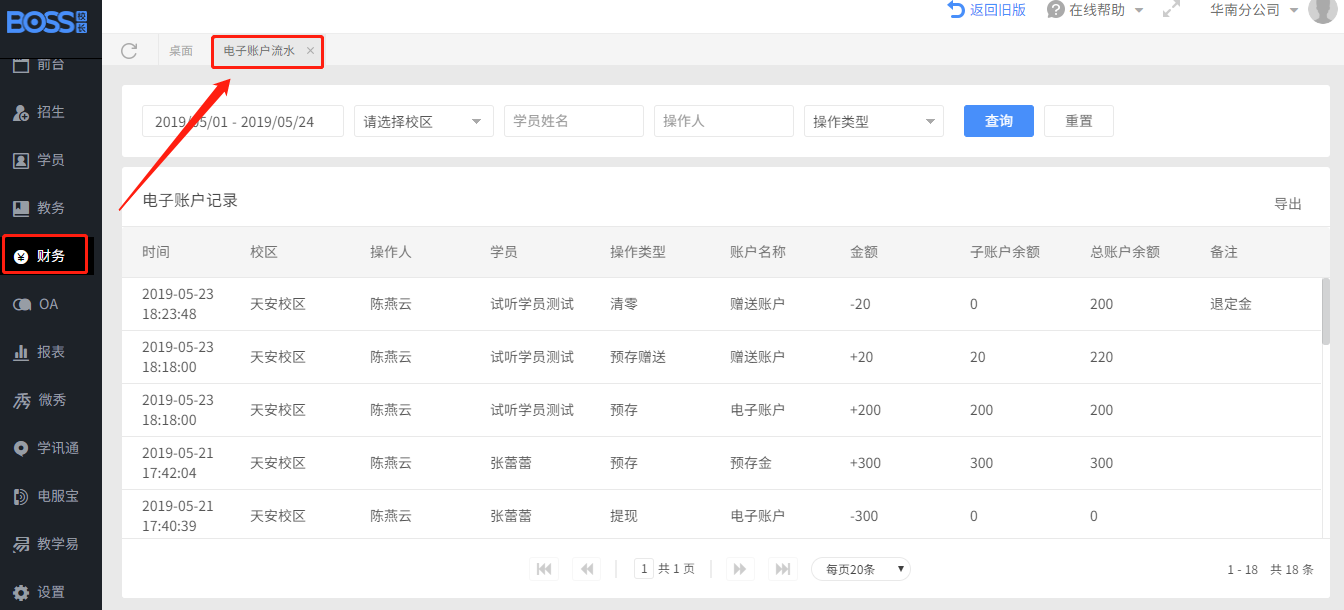Open the 操作类型 dropdown
This screenshot has width=1344, height=610.
874,121
